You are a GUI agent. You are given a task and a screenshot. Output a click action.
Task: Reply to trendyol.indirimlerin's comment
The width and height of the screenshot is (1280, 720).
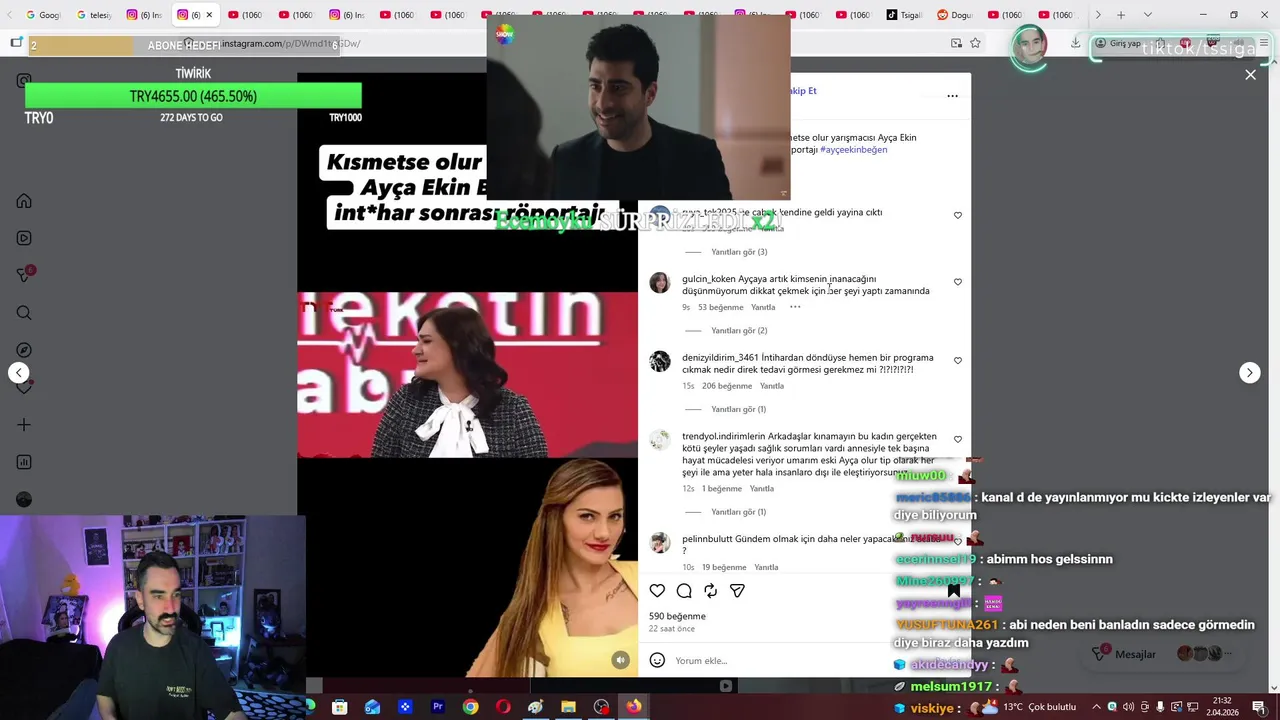pyautogui.click(x=762, y=489)
